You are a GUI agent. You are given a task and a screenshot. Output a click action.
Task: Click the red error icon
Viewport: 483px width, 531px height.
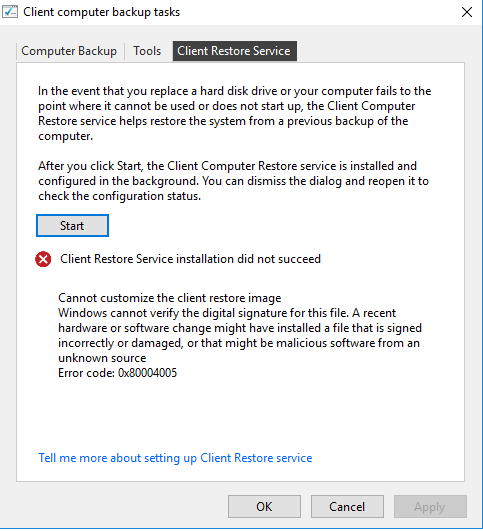coord(43,259)
